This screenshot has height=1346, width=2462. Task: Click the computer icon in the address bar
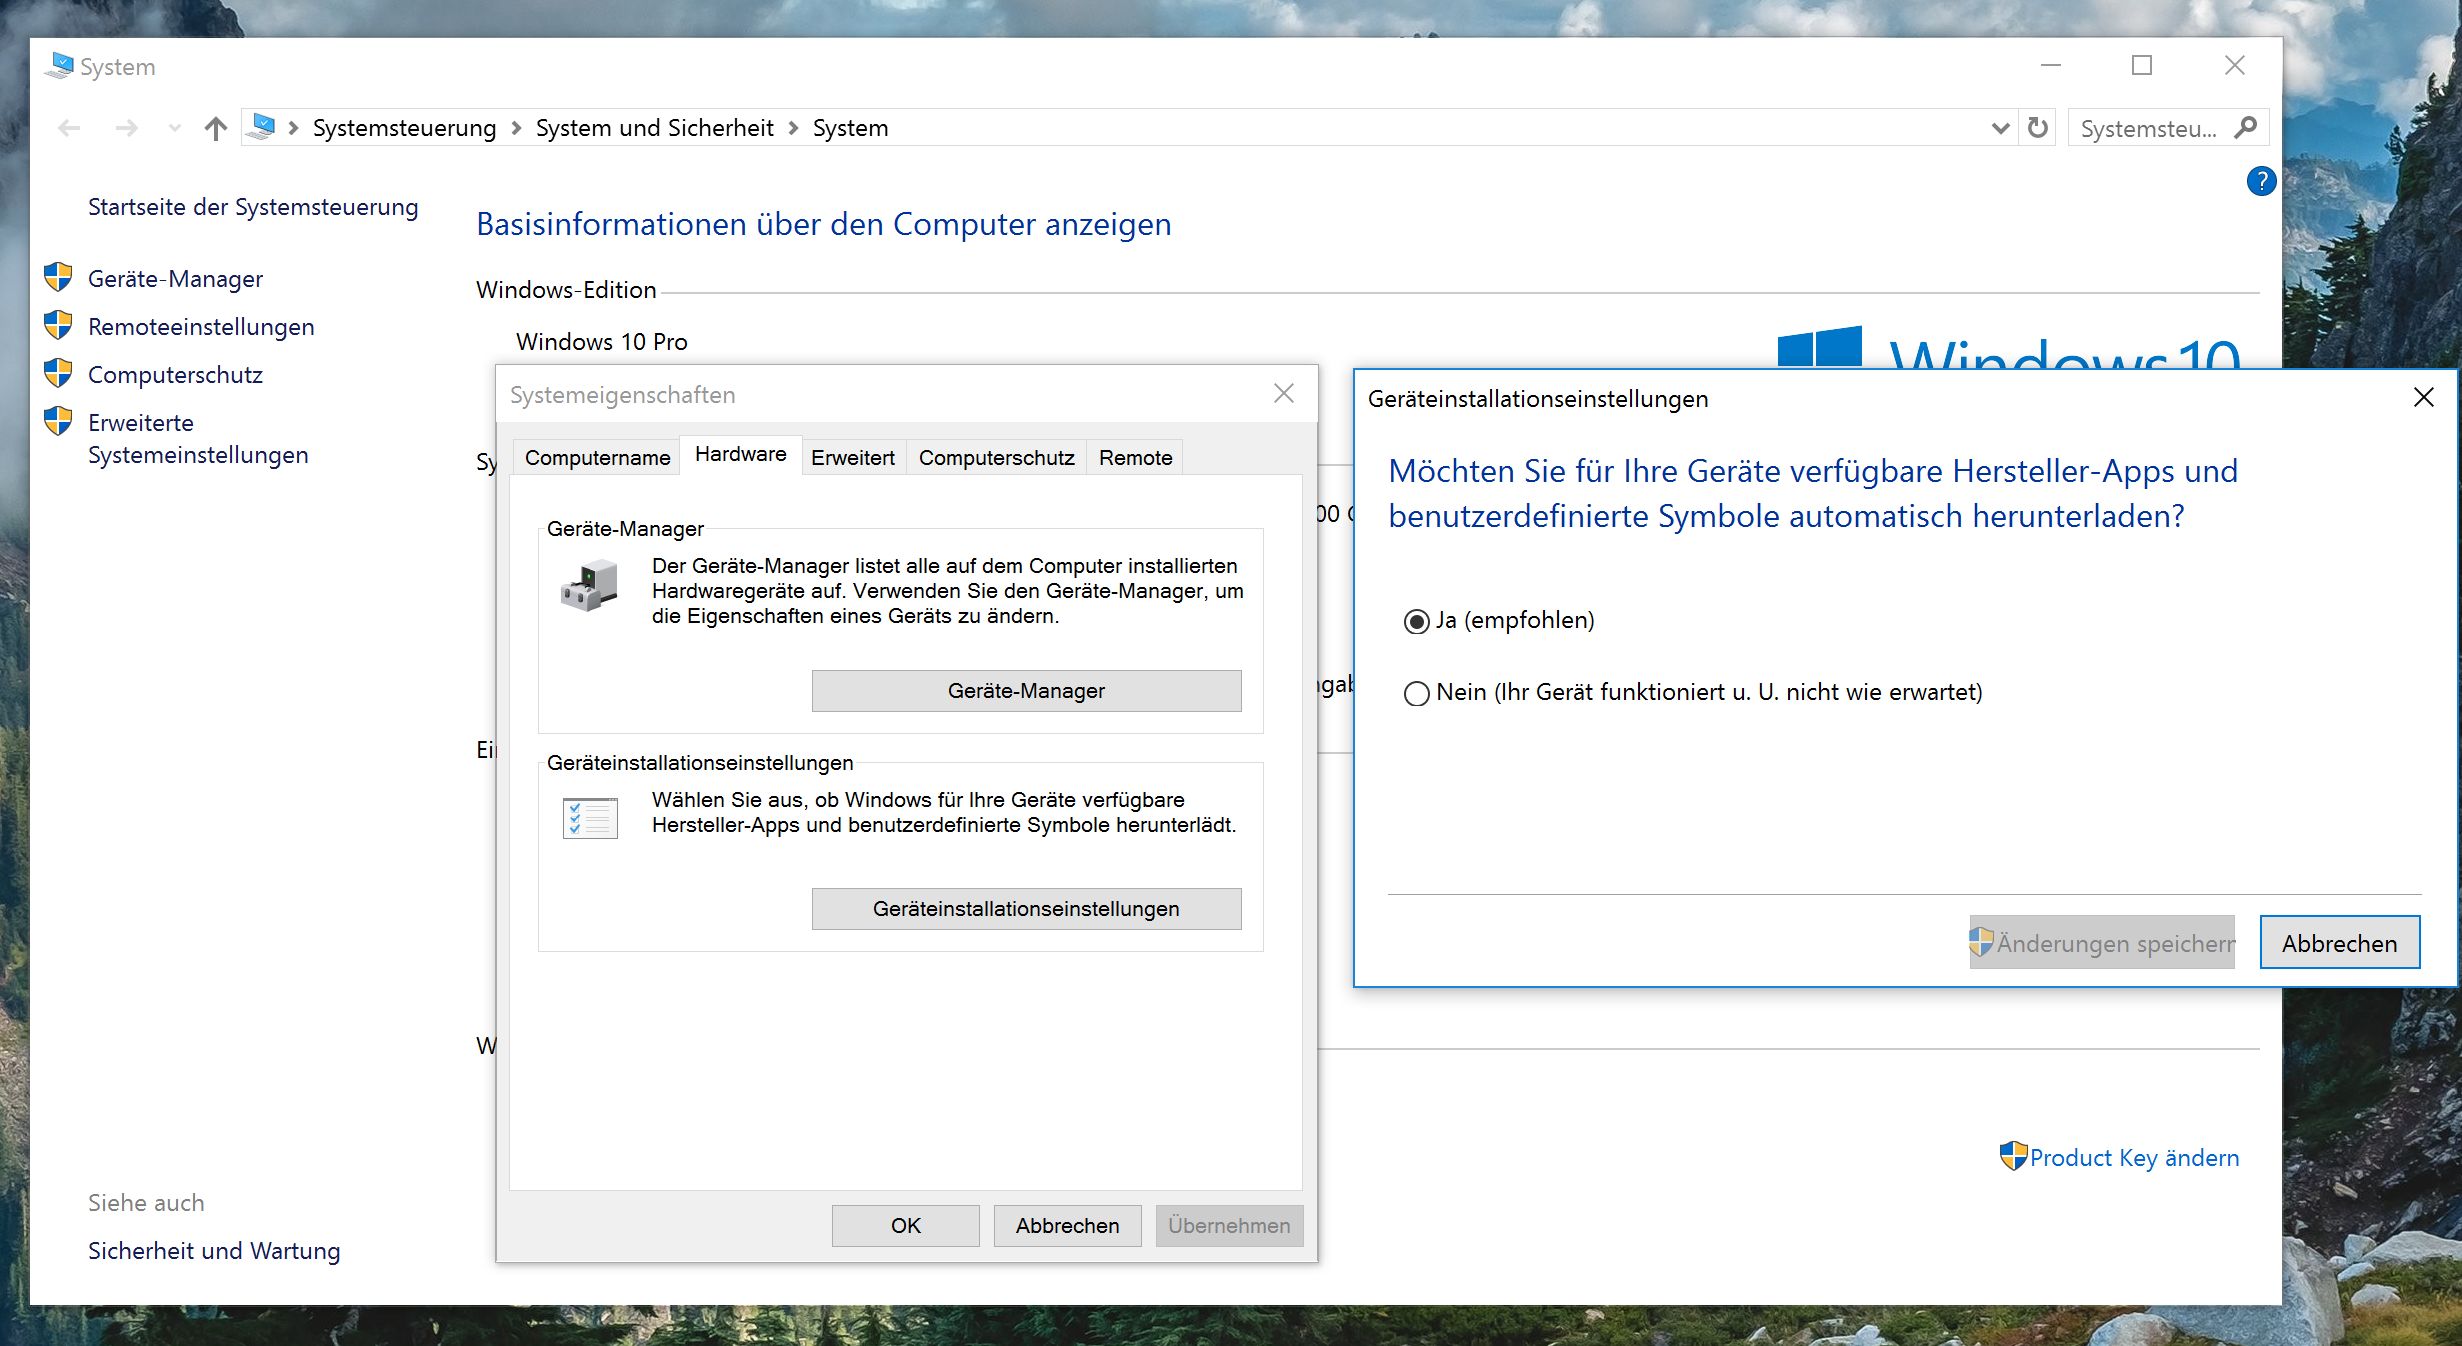(x=262, y=127)
